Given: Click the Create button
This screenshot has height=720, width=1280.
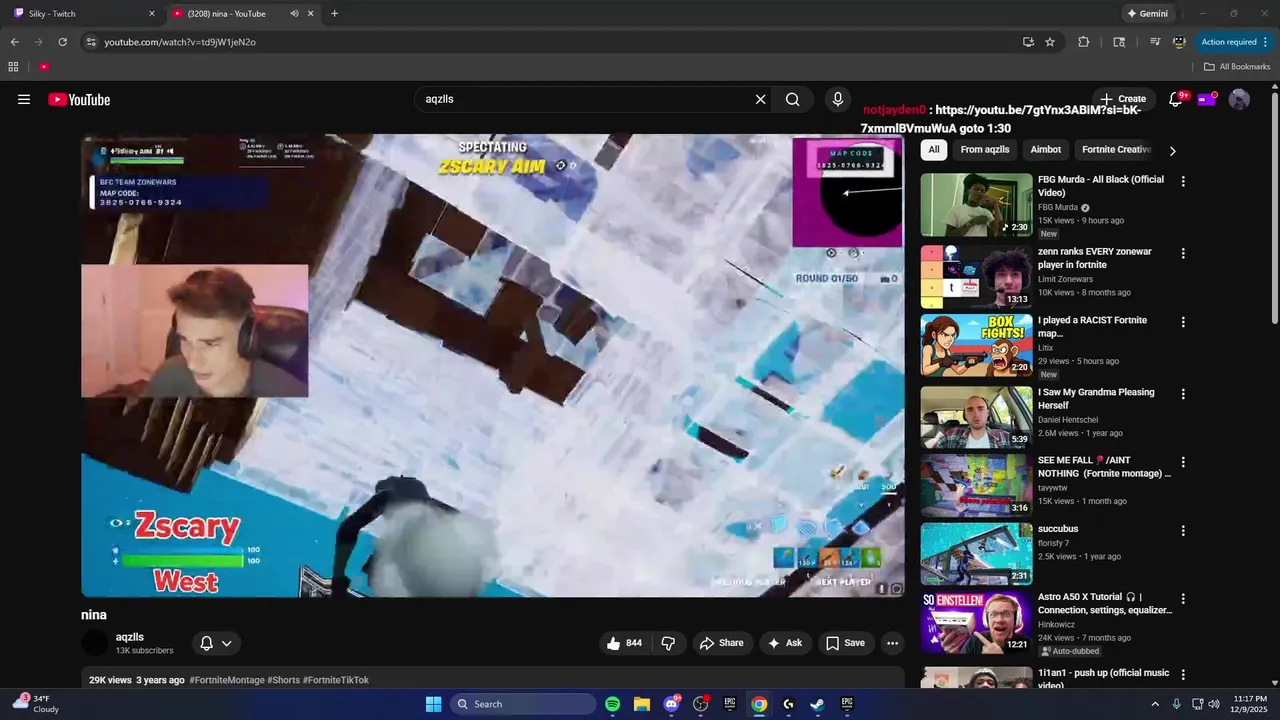Looking at the screenshot, I should (1123, 99).
